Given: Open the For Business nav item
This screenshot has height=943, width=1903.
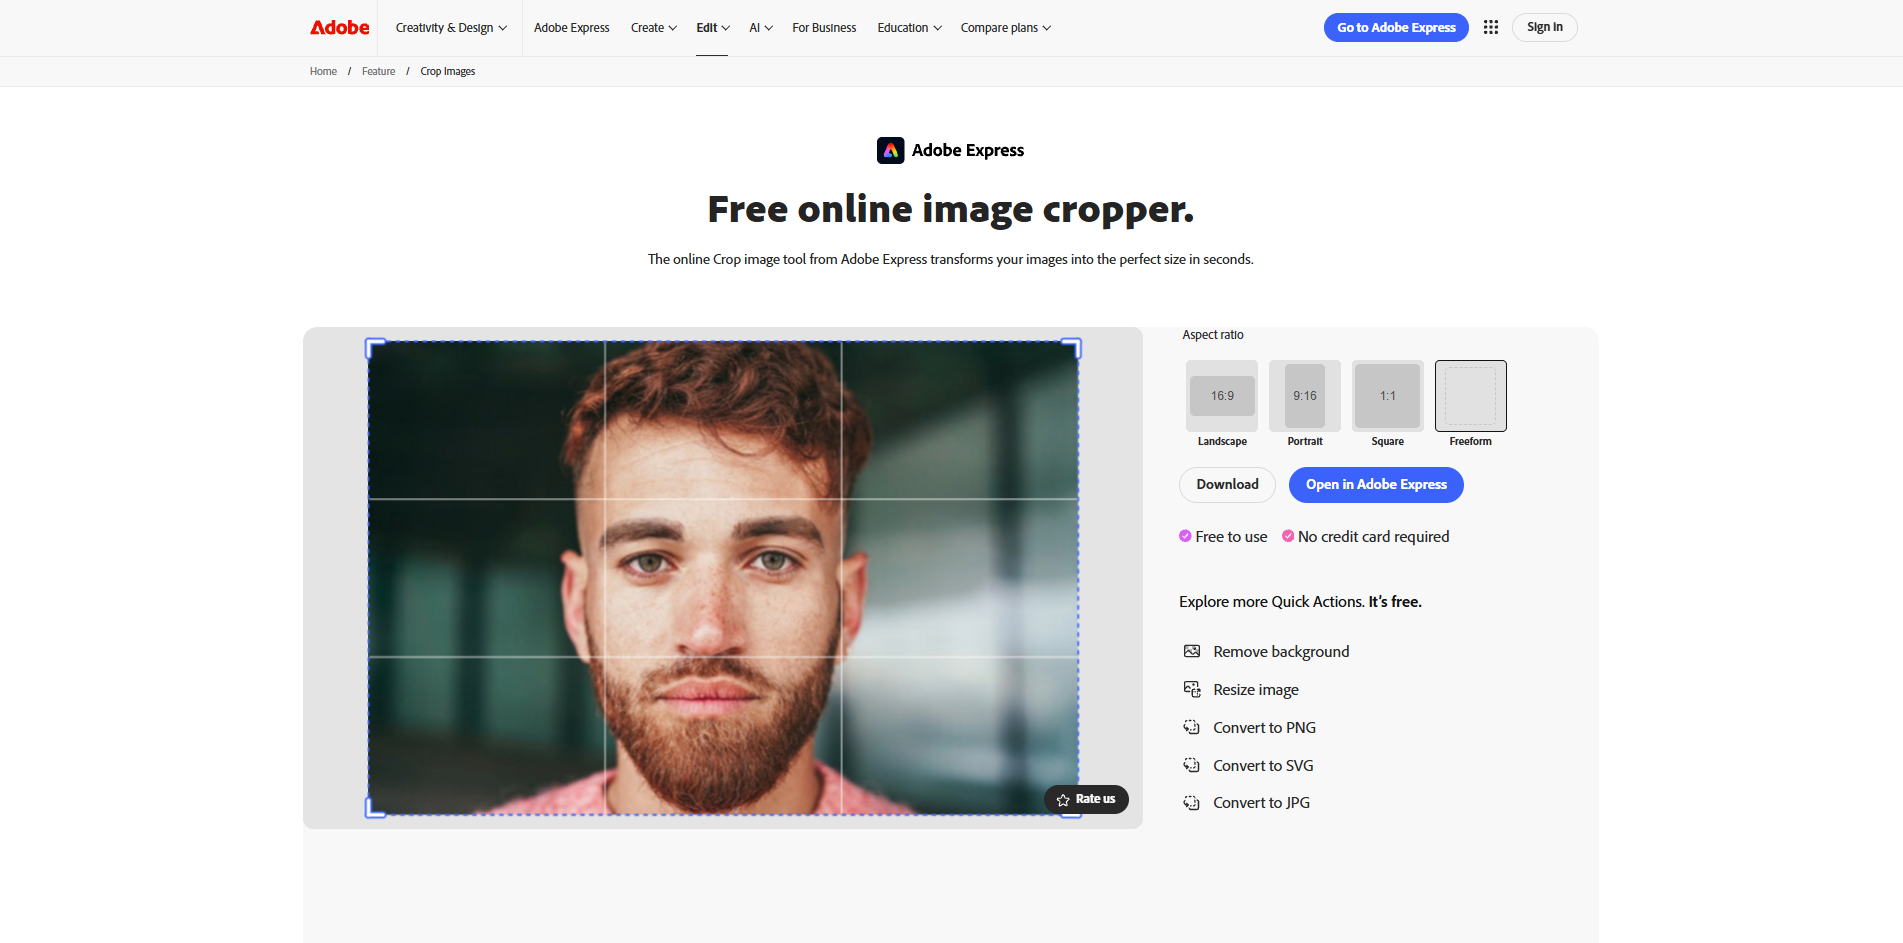Looking at the screenshot, I should (824, 28).
